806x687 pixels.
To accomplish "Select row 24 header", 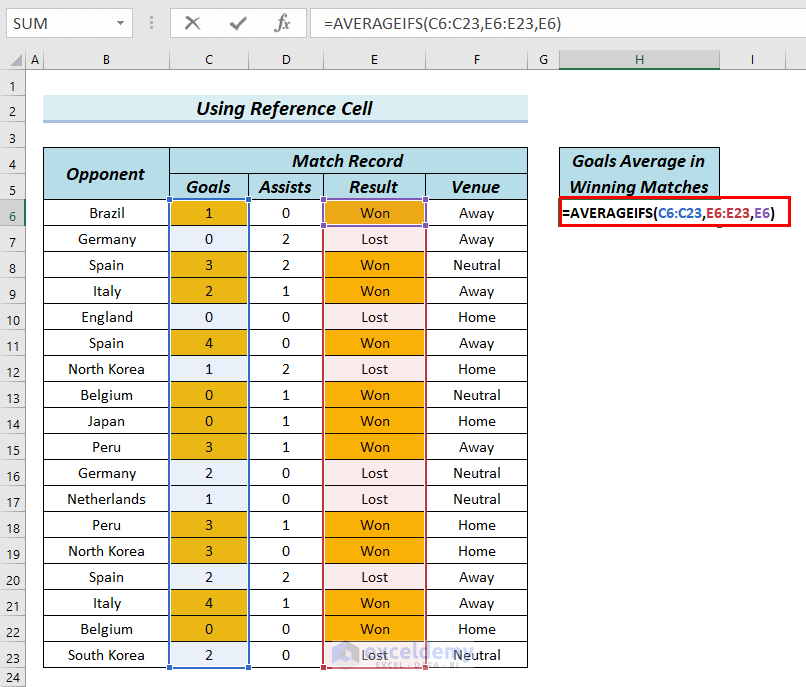I will point(12,677).
